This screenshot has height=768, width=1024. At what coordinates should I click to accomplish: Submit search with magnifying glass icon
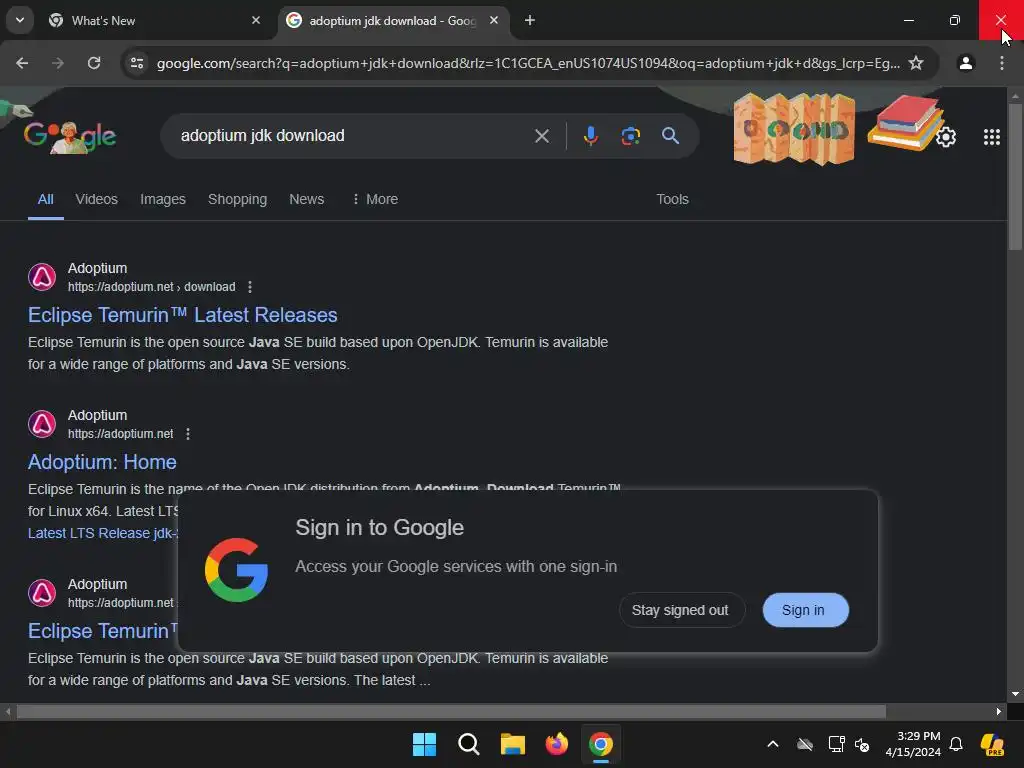pos(670,136)
